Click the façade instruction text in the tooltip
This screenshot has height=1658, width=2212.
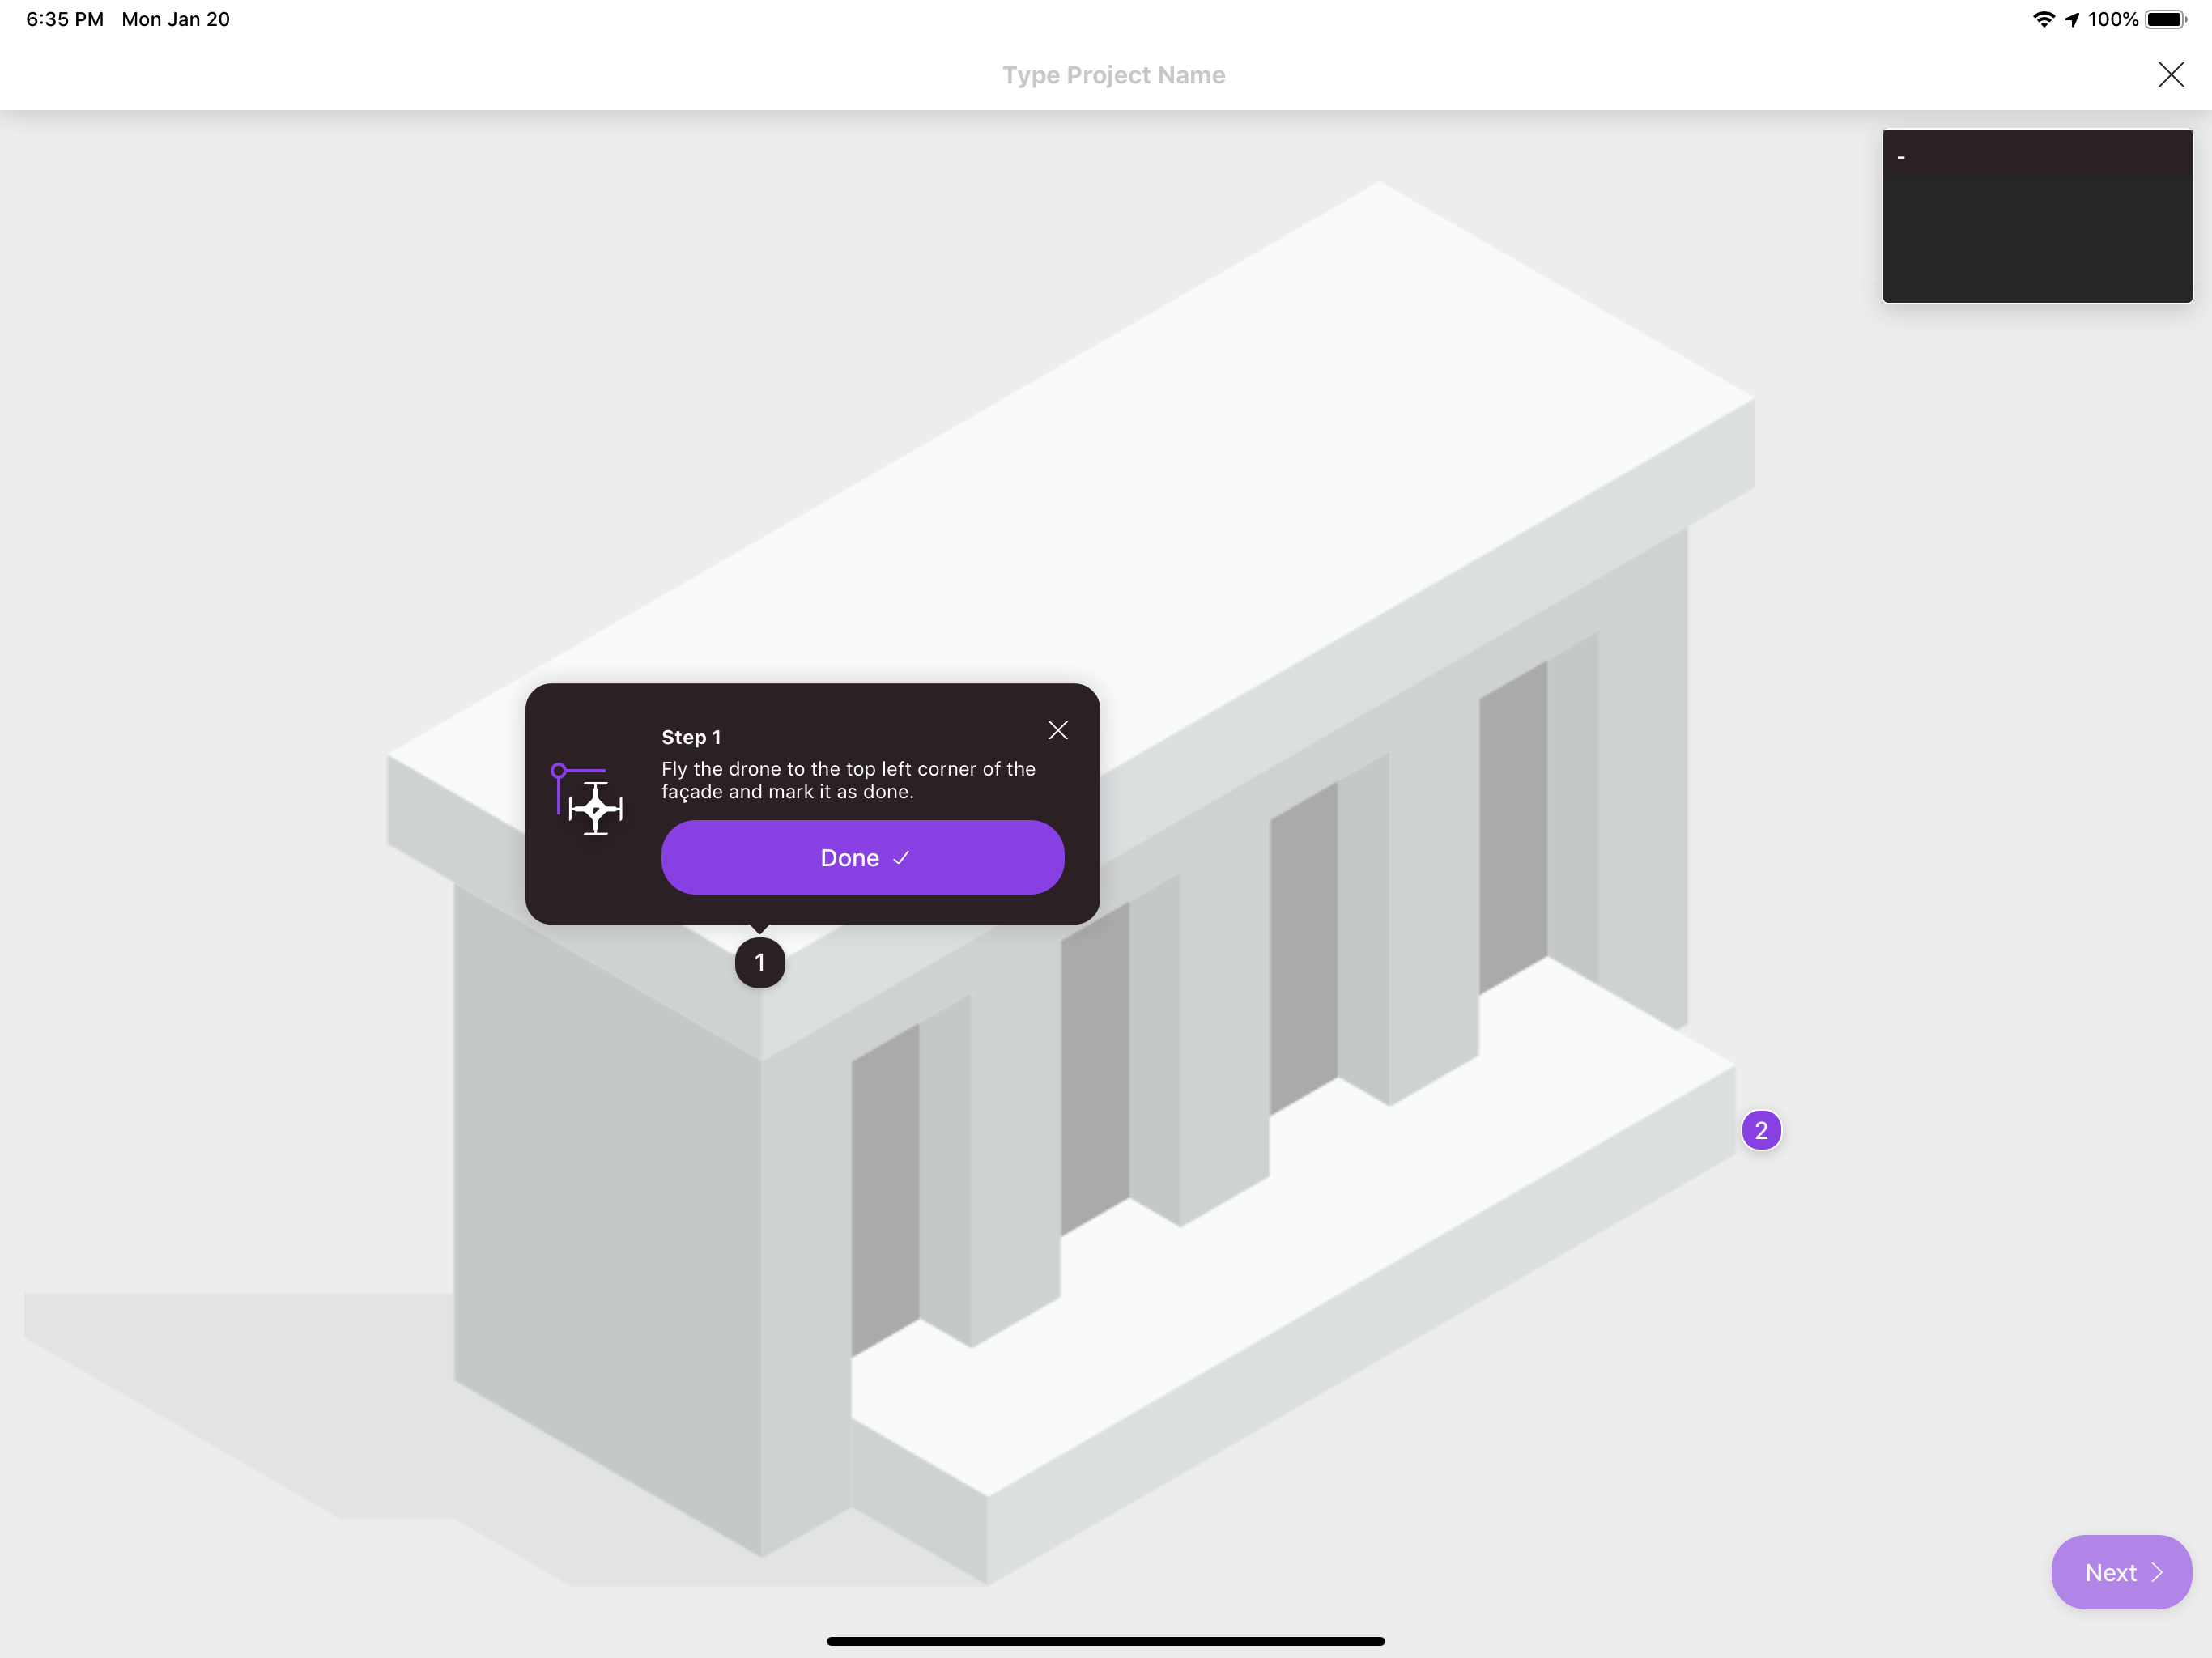tap(848, 779)
